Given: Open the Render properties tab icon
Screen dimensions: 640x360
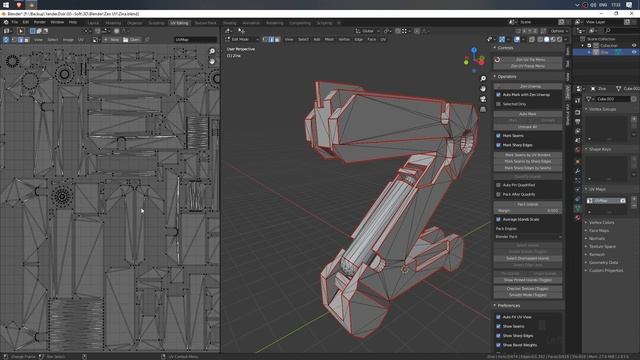Looking at the screenshot, I should 578,112.
